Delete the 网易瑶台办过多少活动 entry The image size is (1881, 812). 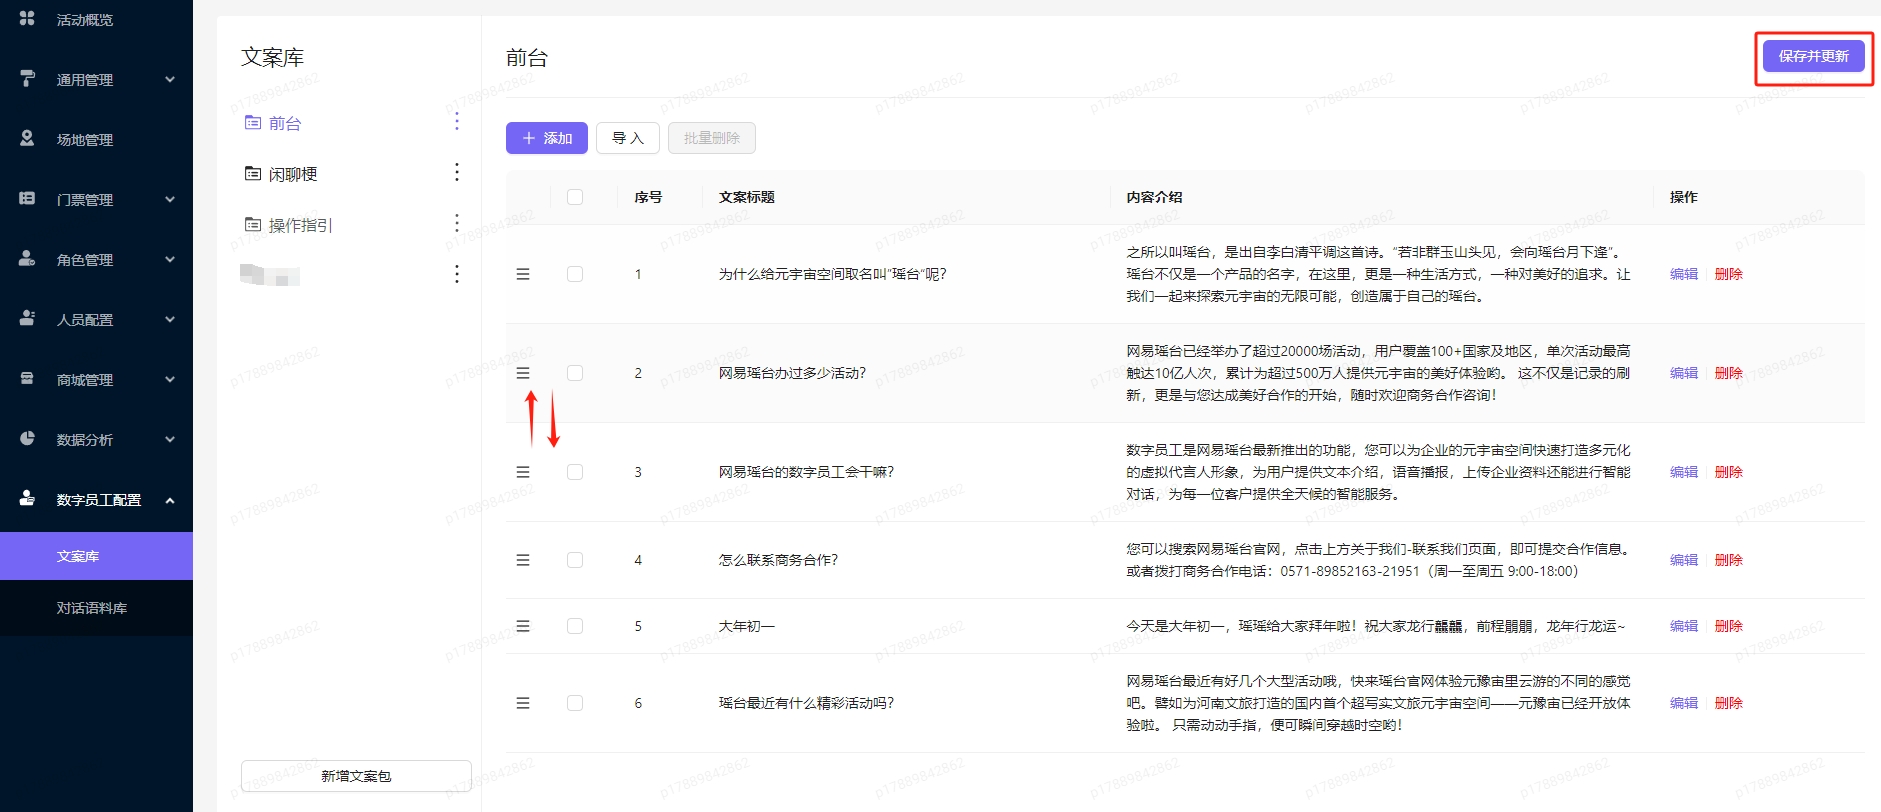tap(1729, 373)
